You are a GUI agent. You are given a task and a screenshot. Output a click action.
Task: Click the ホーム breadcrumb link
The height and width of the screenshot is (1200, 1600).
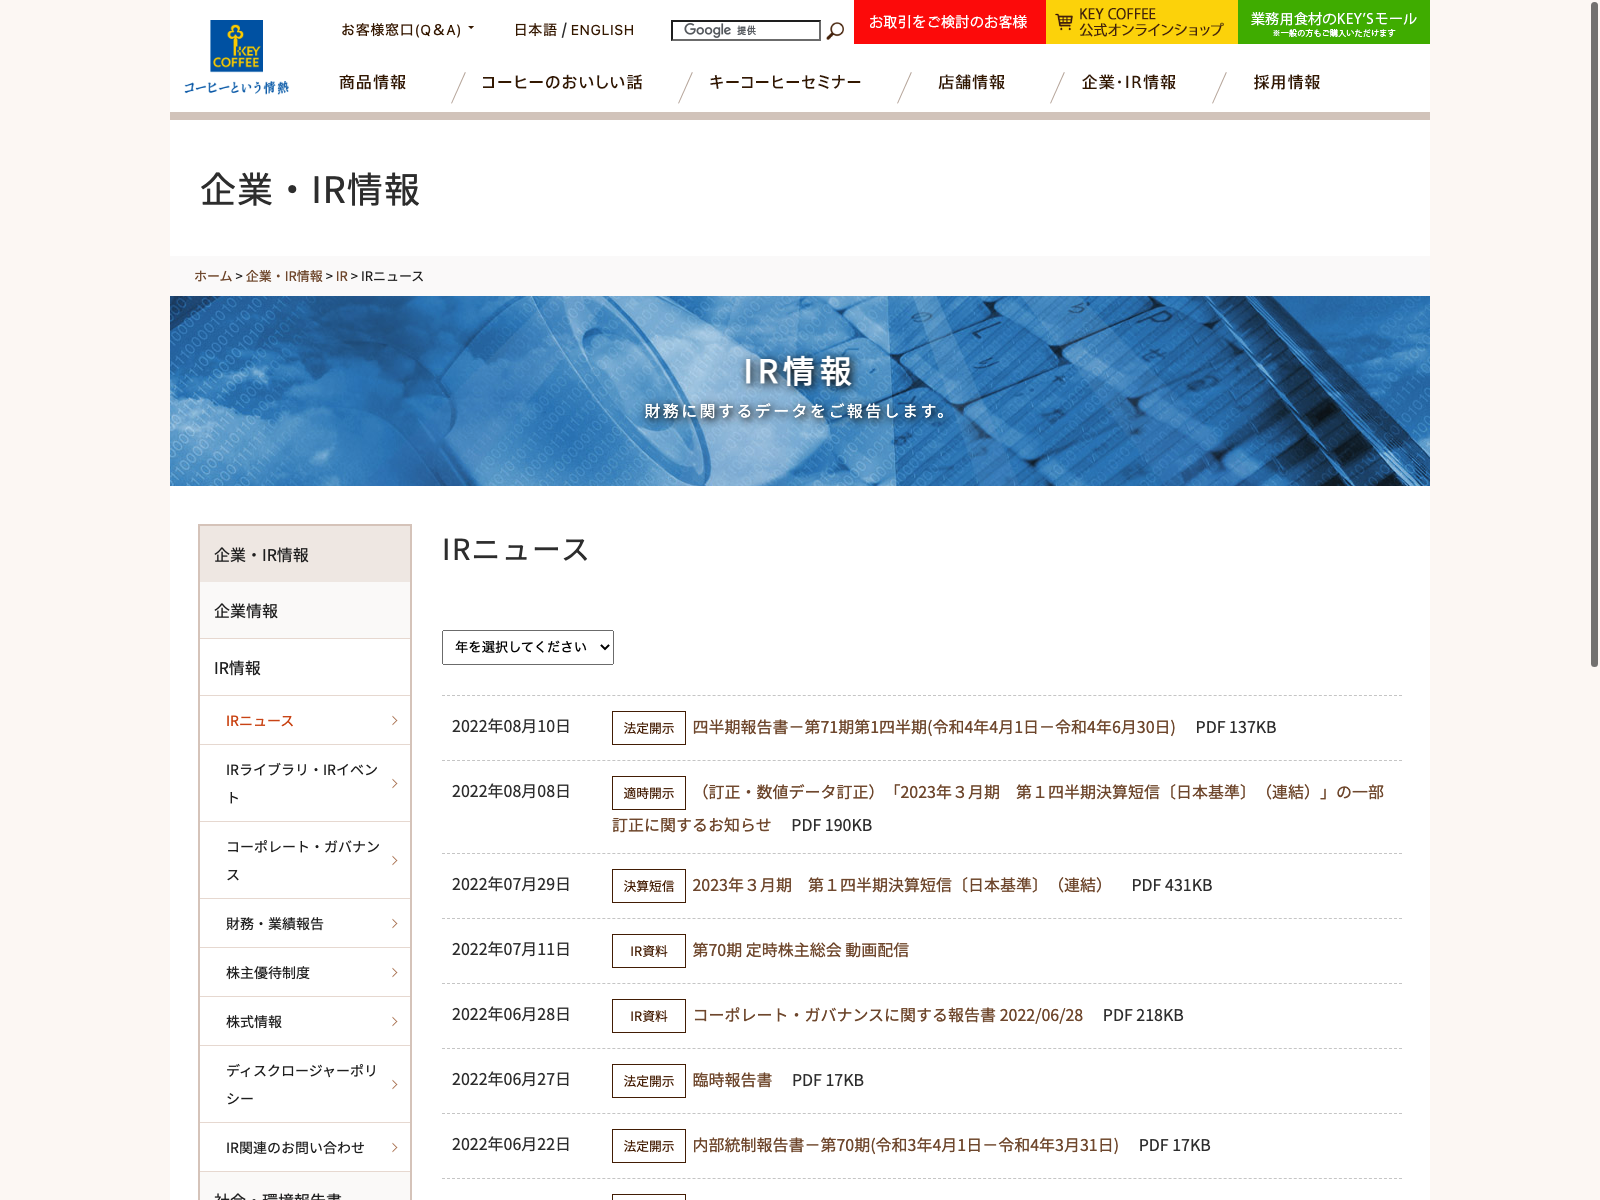[213, 276]
